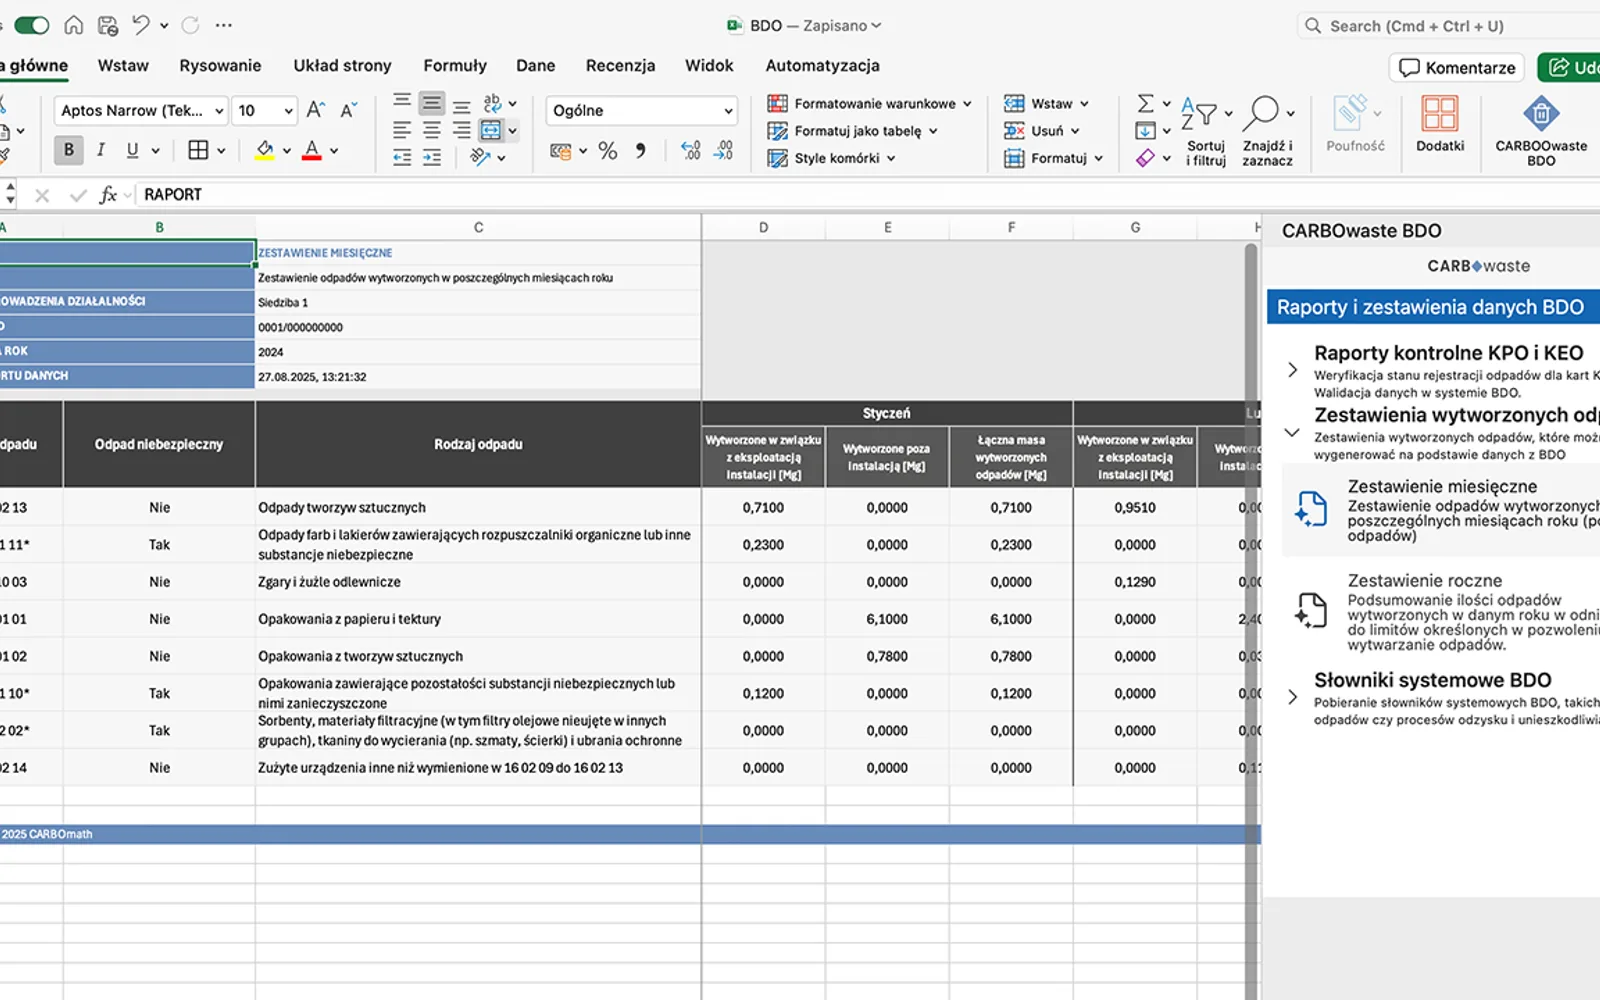
Task: Click the AutoSum sigma icon
Action: click(x=1146, y=103)
